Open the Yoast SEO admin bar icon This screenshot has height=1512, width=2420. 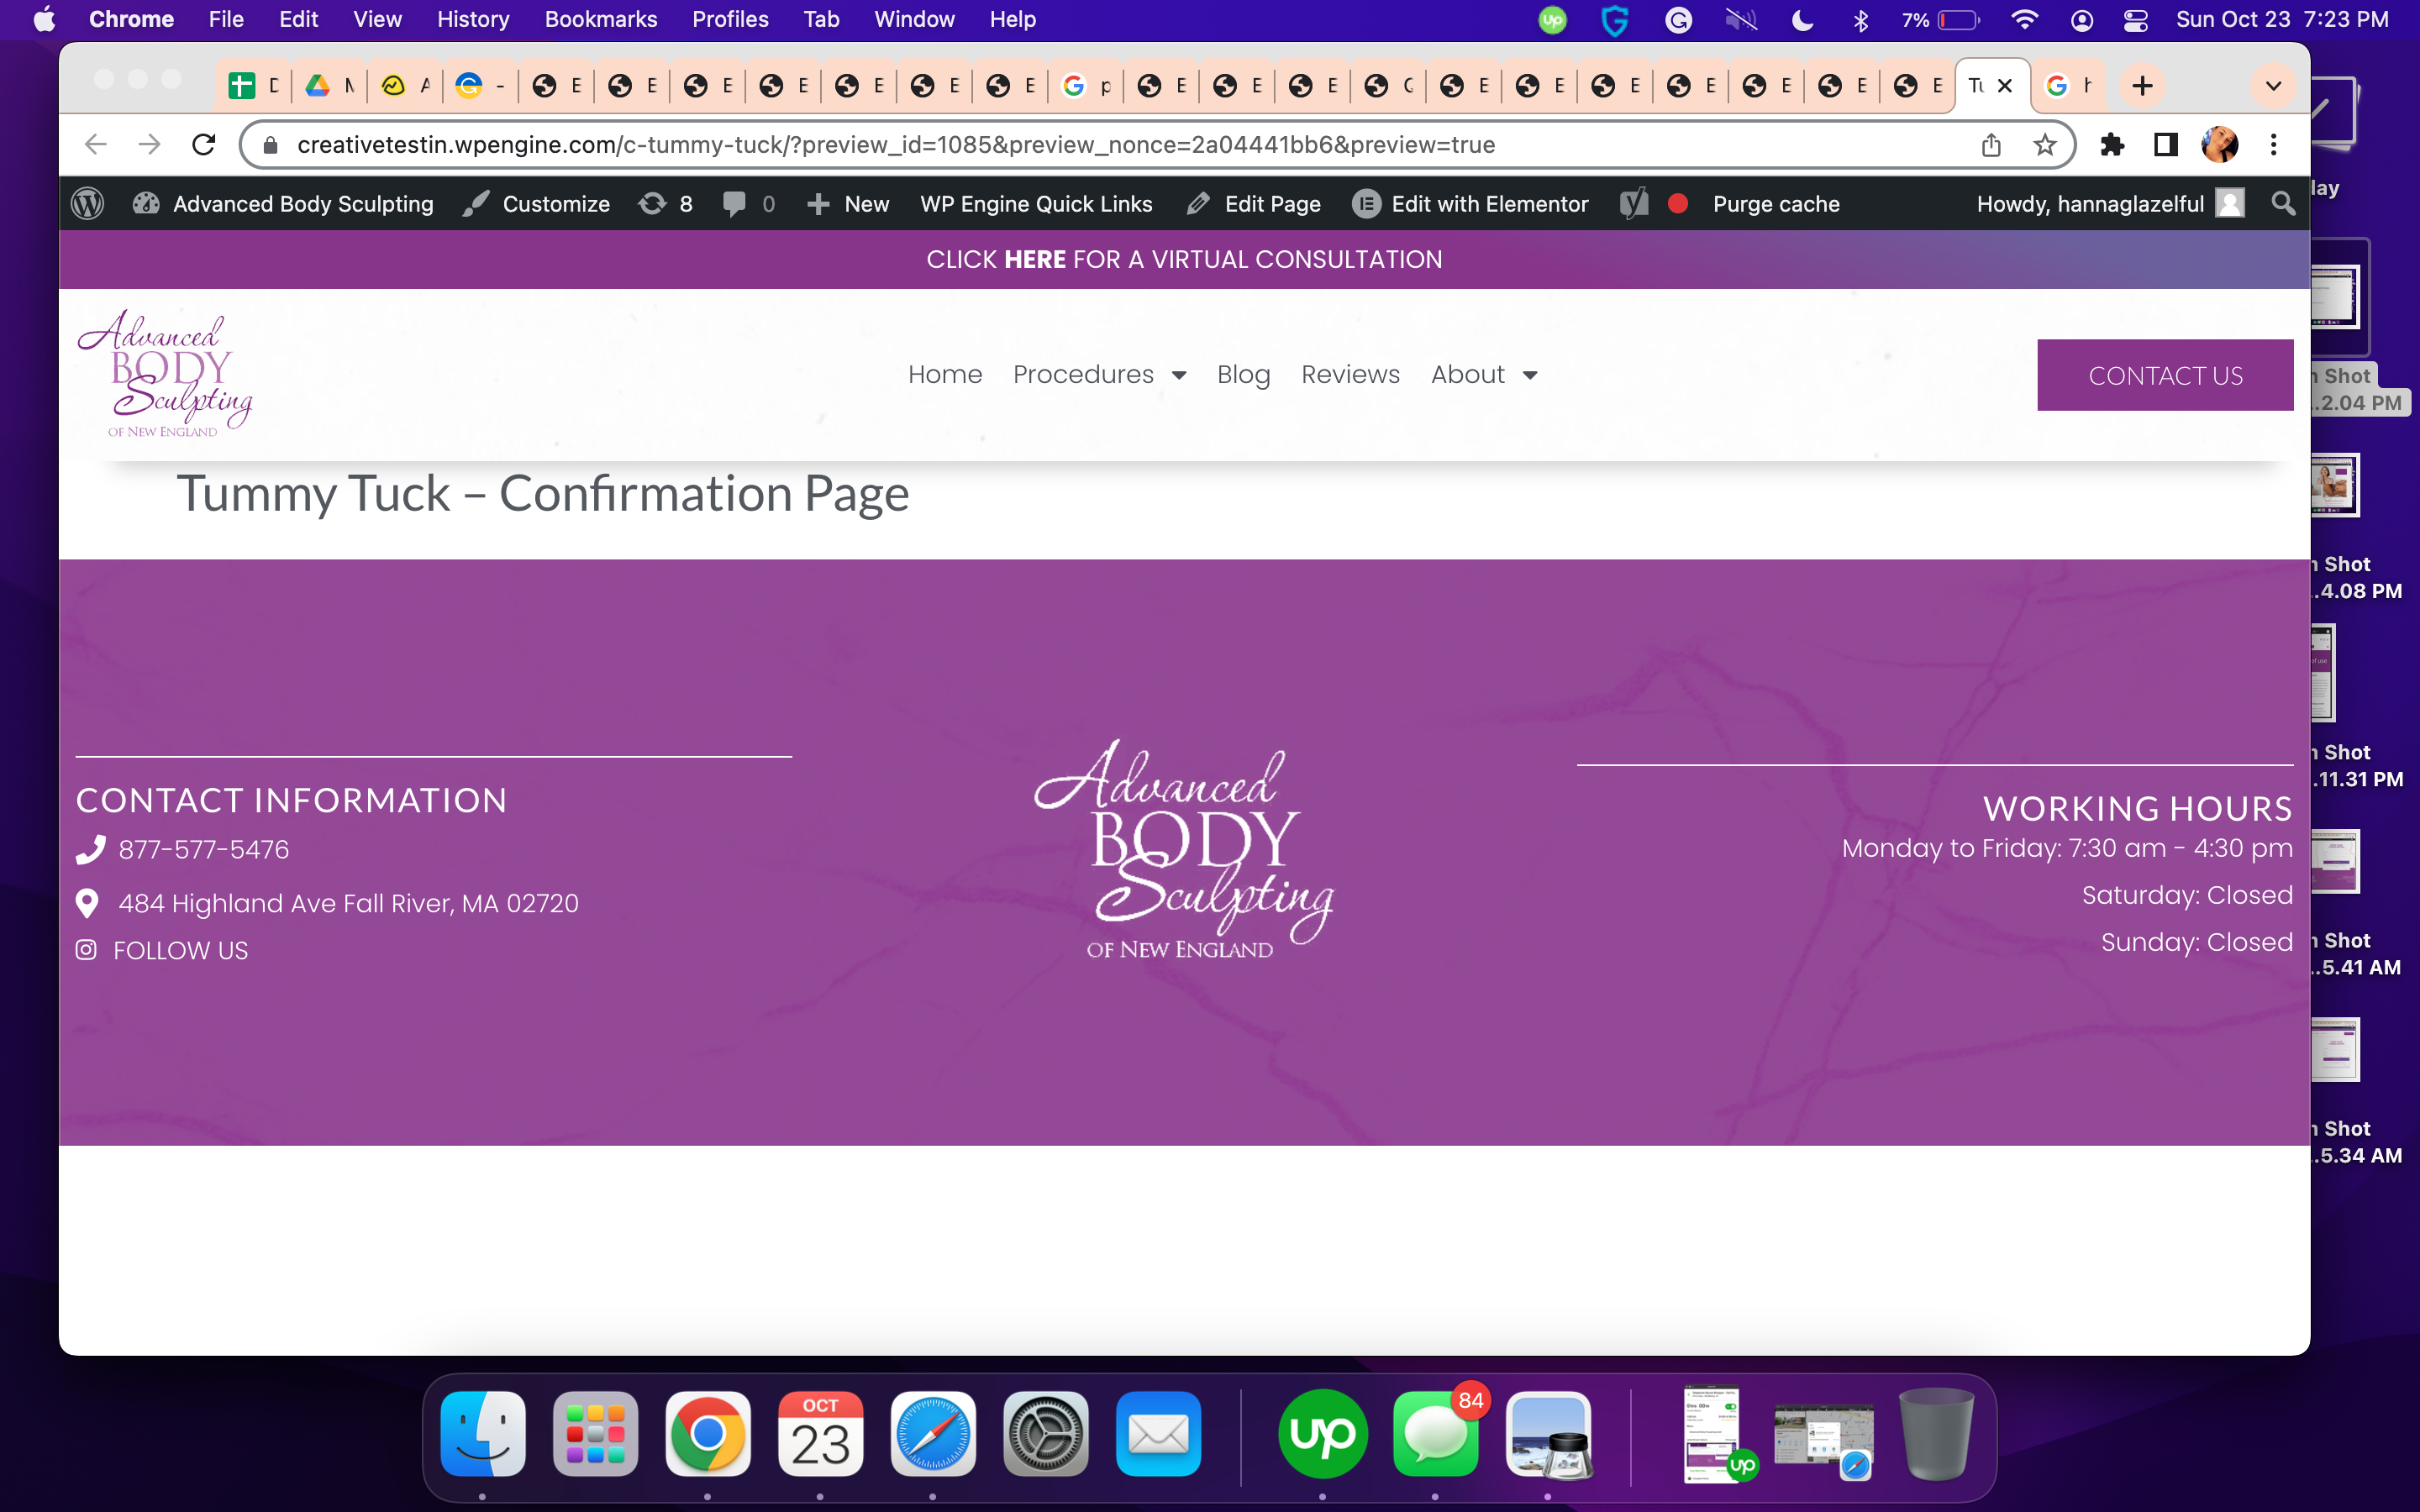pyautogui.click(x=1634, y=204)
